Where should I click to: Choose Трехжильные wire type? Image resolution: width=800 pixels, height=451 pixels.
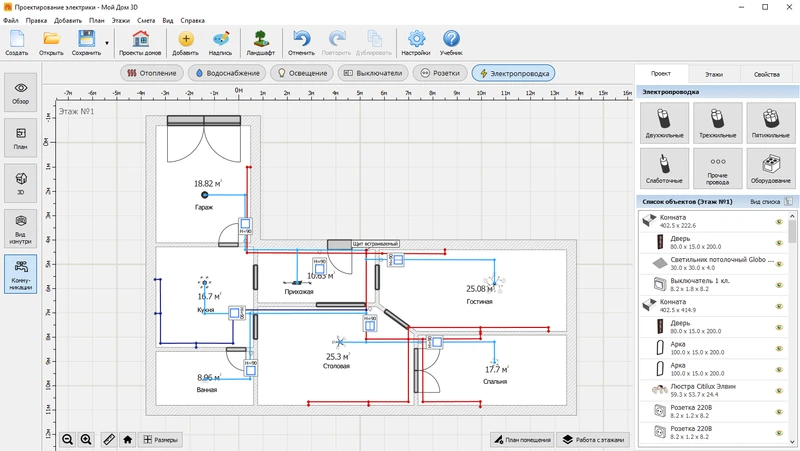click(717, 122)
